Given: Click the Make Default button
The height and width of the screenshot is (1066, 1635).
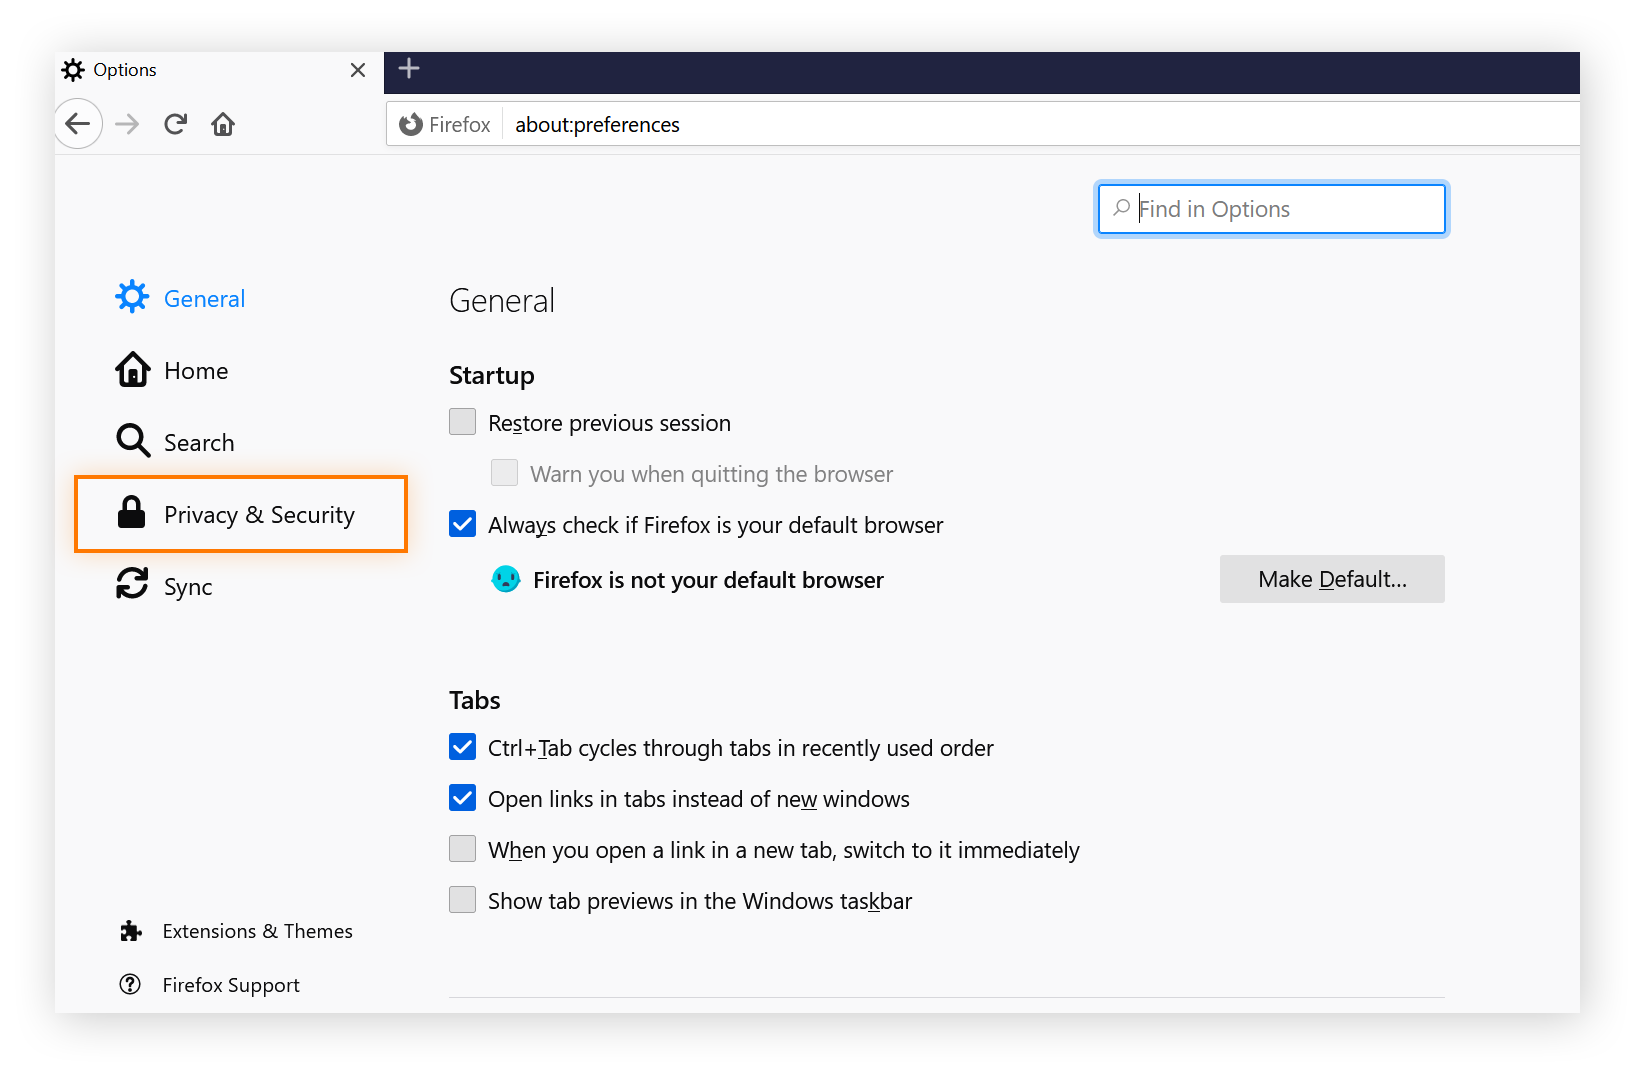Looking at the screenshot, I should coord(1331,579).
